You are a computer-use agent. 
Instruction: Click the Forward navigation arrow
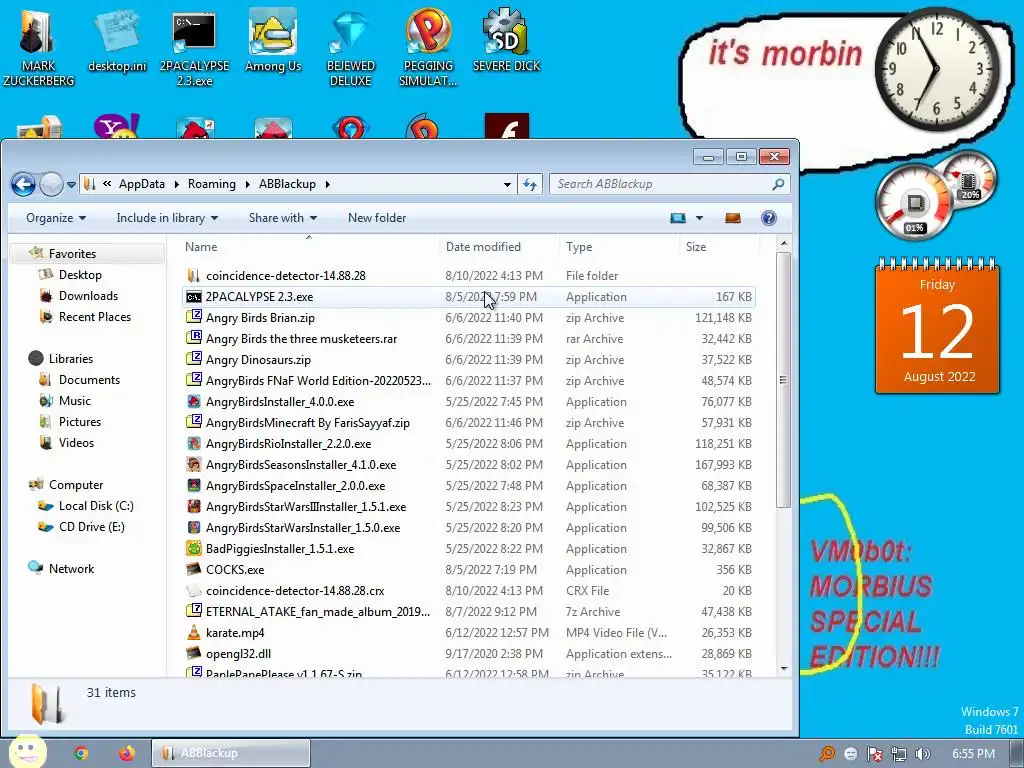click(x=51, y=184)
